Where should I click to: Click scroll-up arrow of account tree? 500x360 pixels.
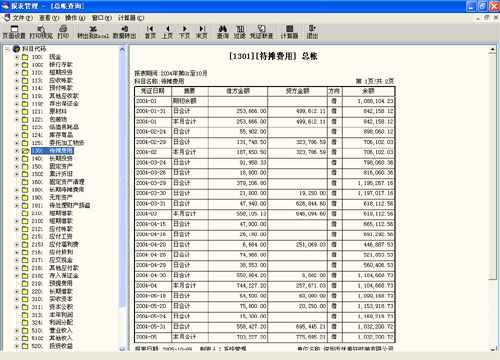pos(122,49)
